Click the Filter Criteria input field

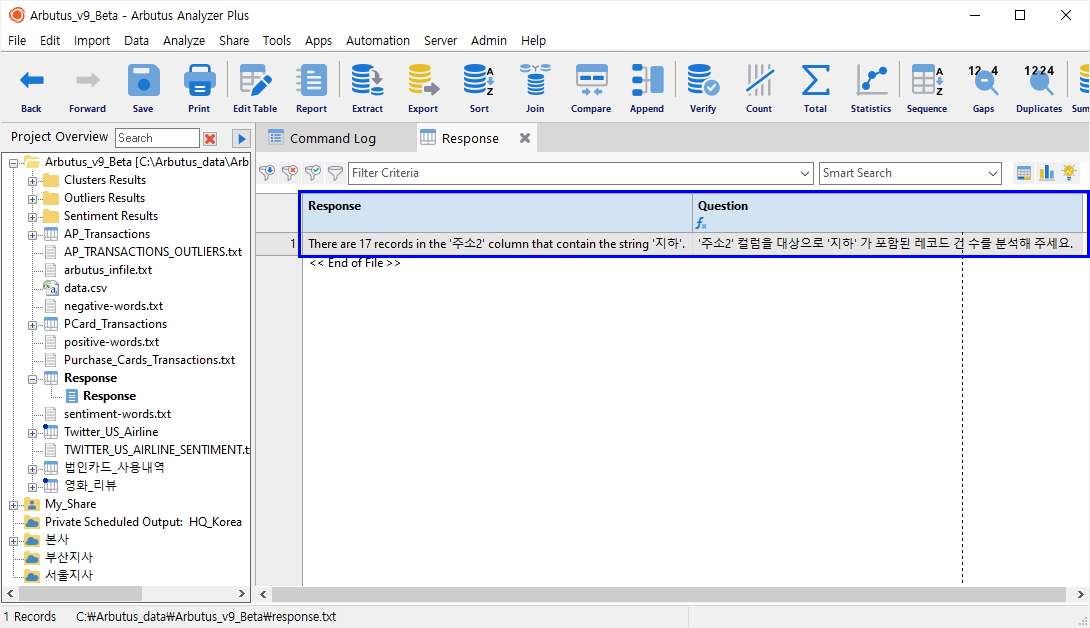[574, 173]
